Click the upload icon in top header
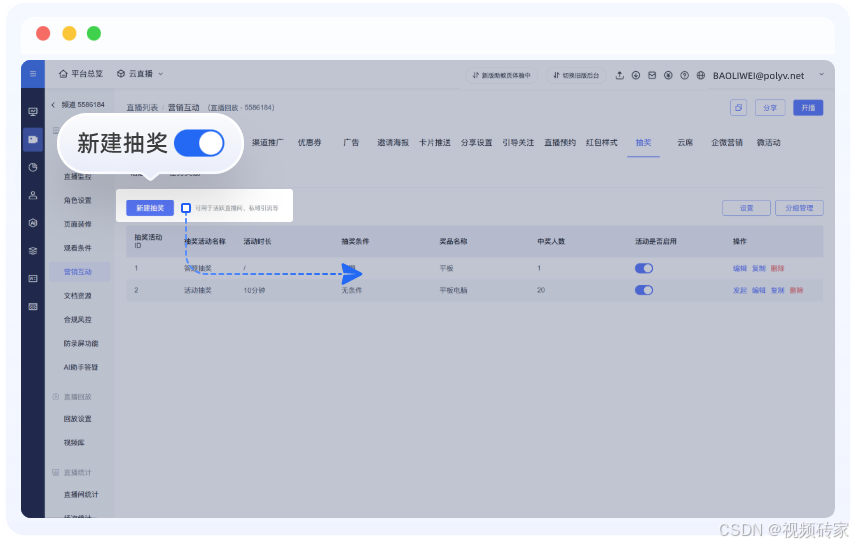853x545 pixels. pos(620,76)
